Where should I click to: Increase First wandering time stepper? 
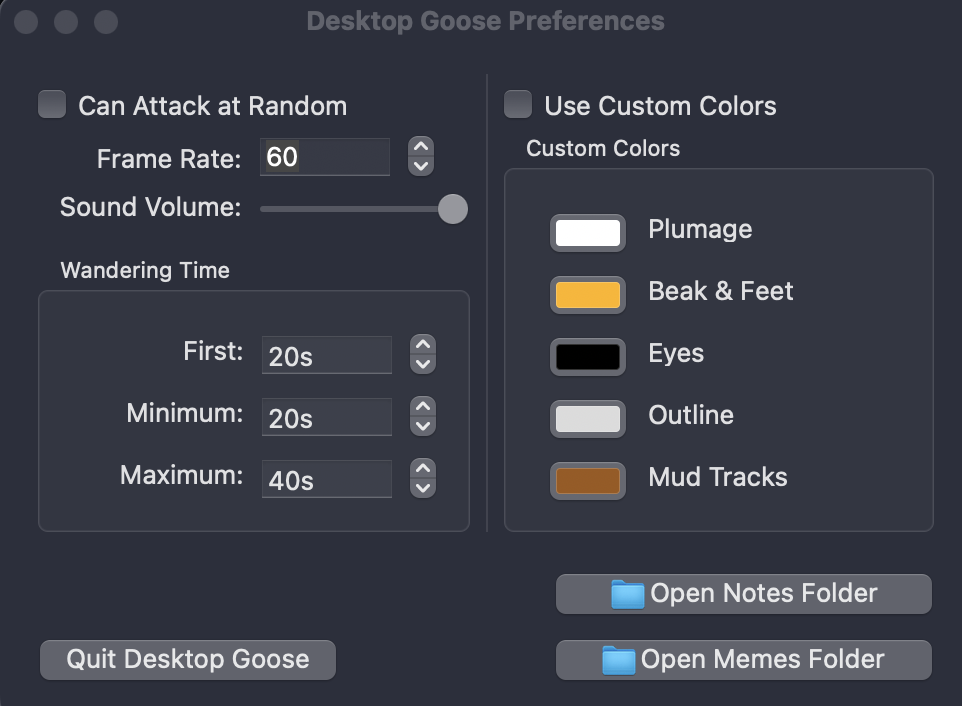[424, 345]
